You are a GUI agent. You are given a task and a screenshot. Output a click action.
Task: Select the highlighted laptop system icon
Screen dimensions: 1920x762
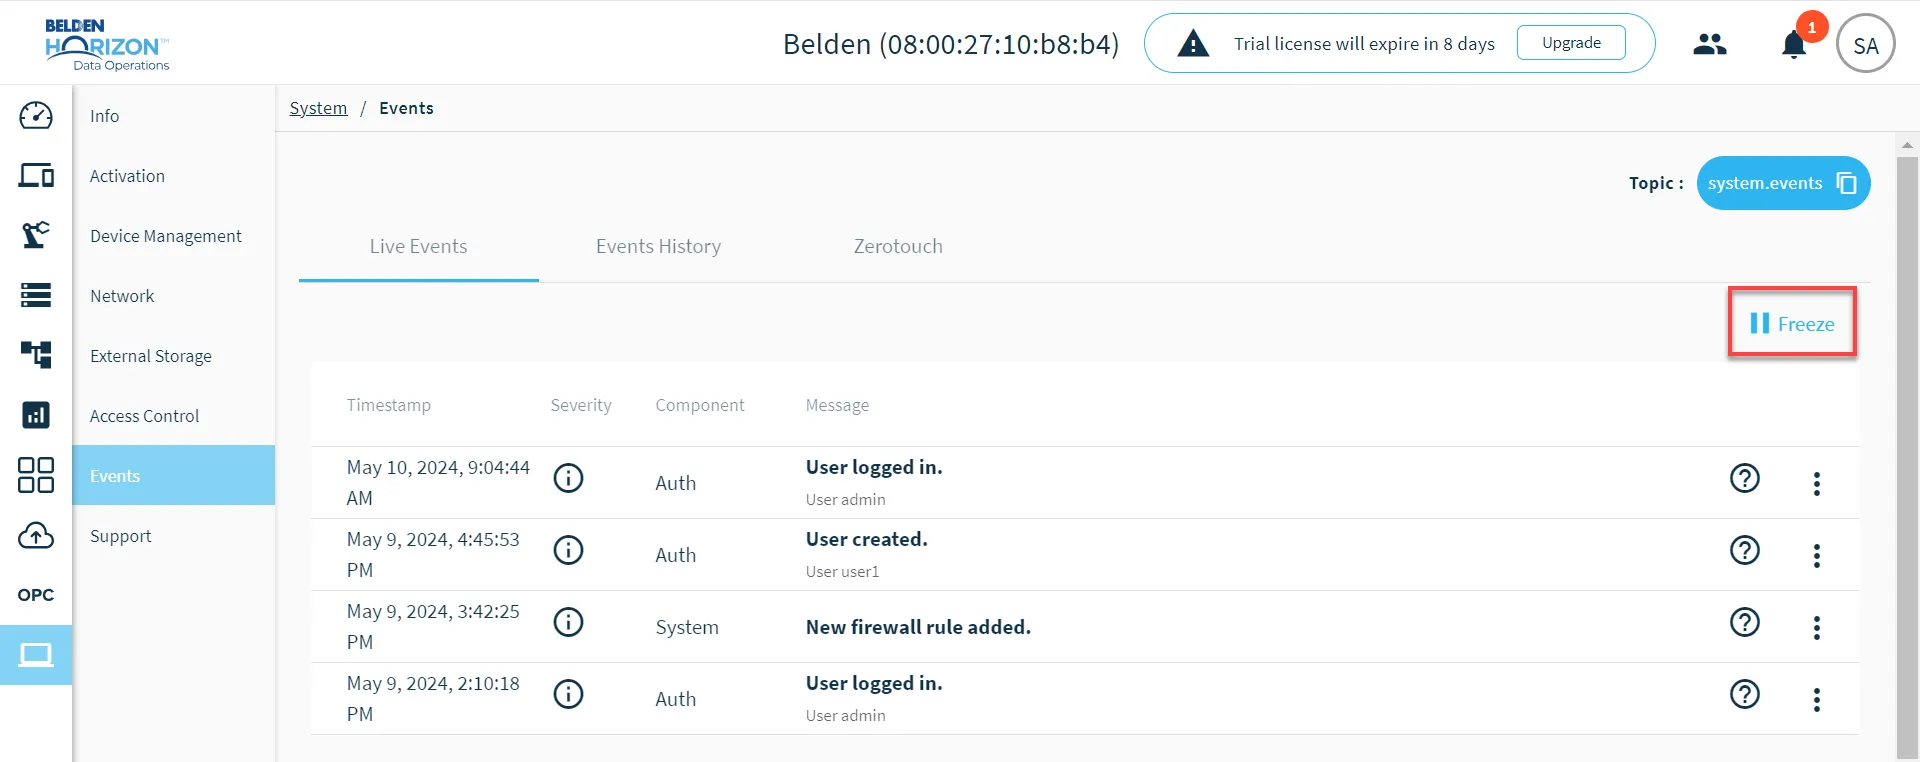[36, 655]
